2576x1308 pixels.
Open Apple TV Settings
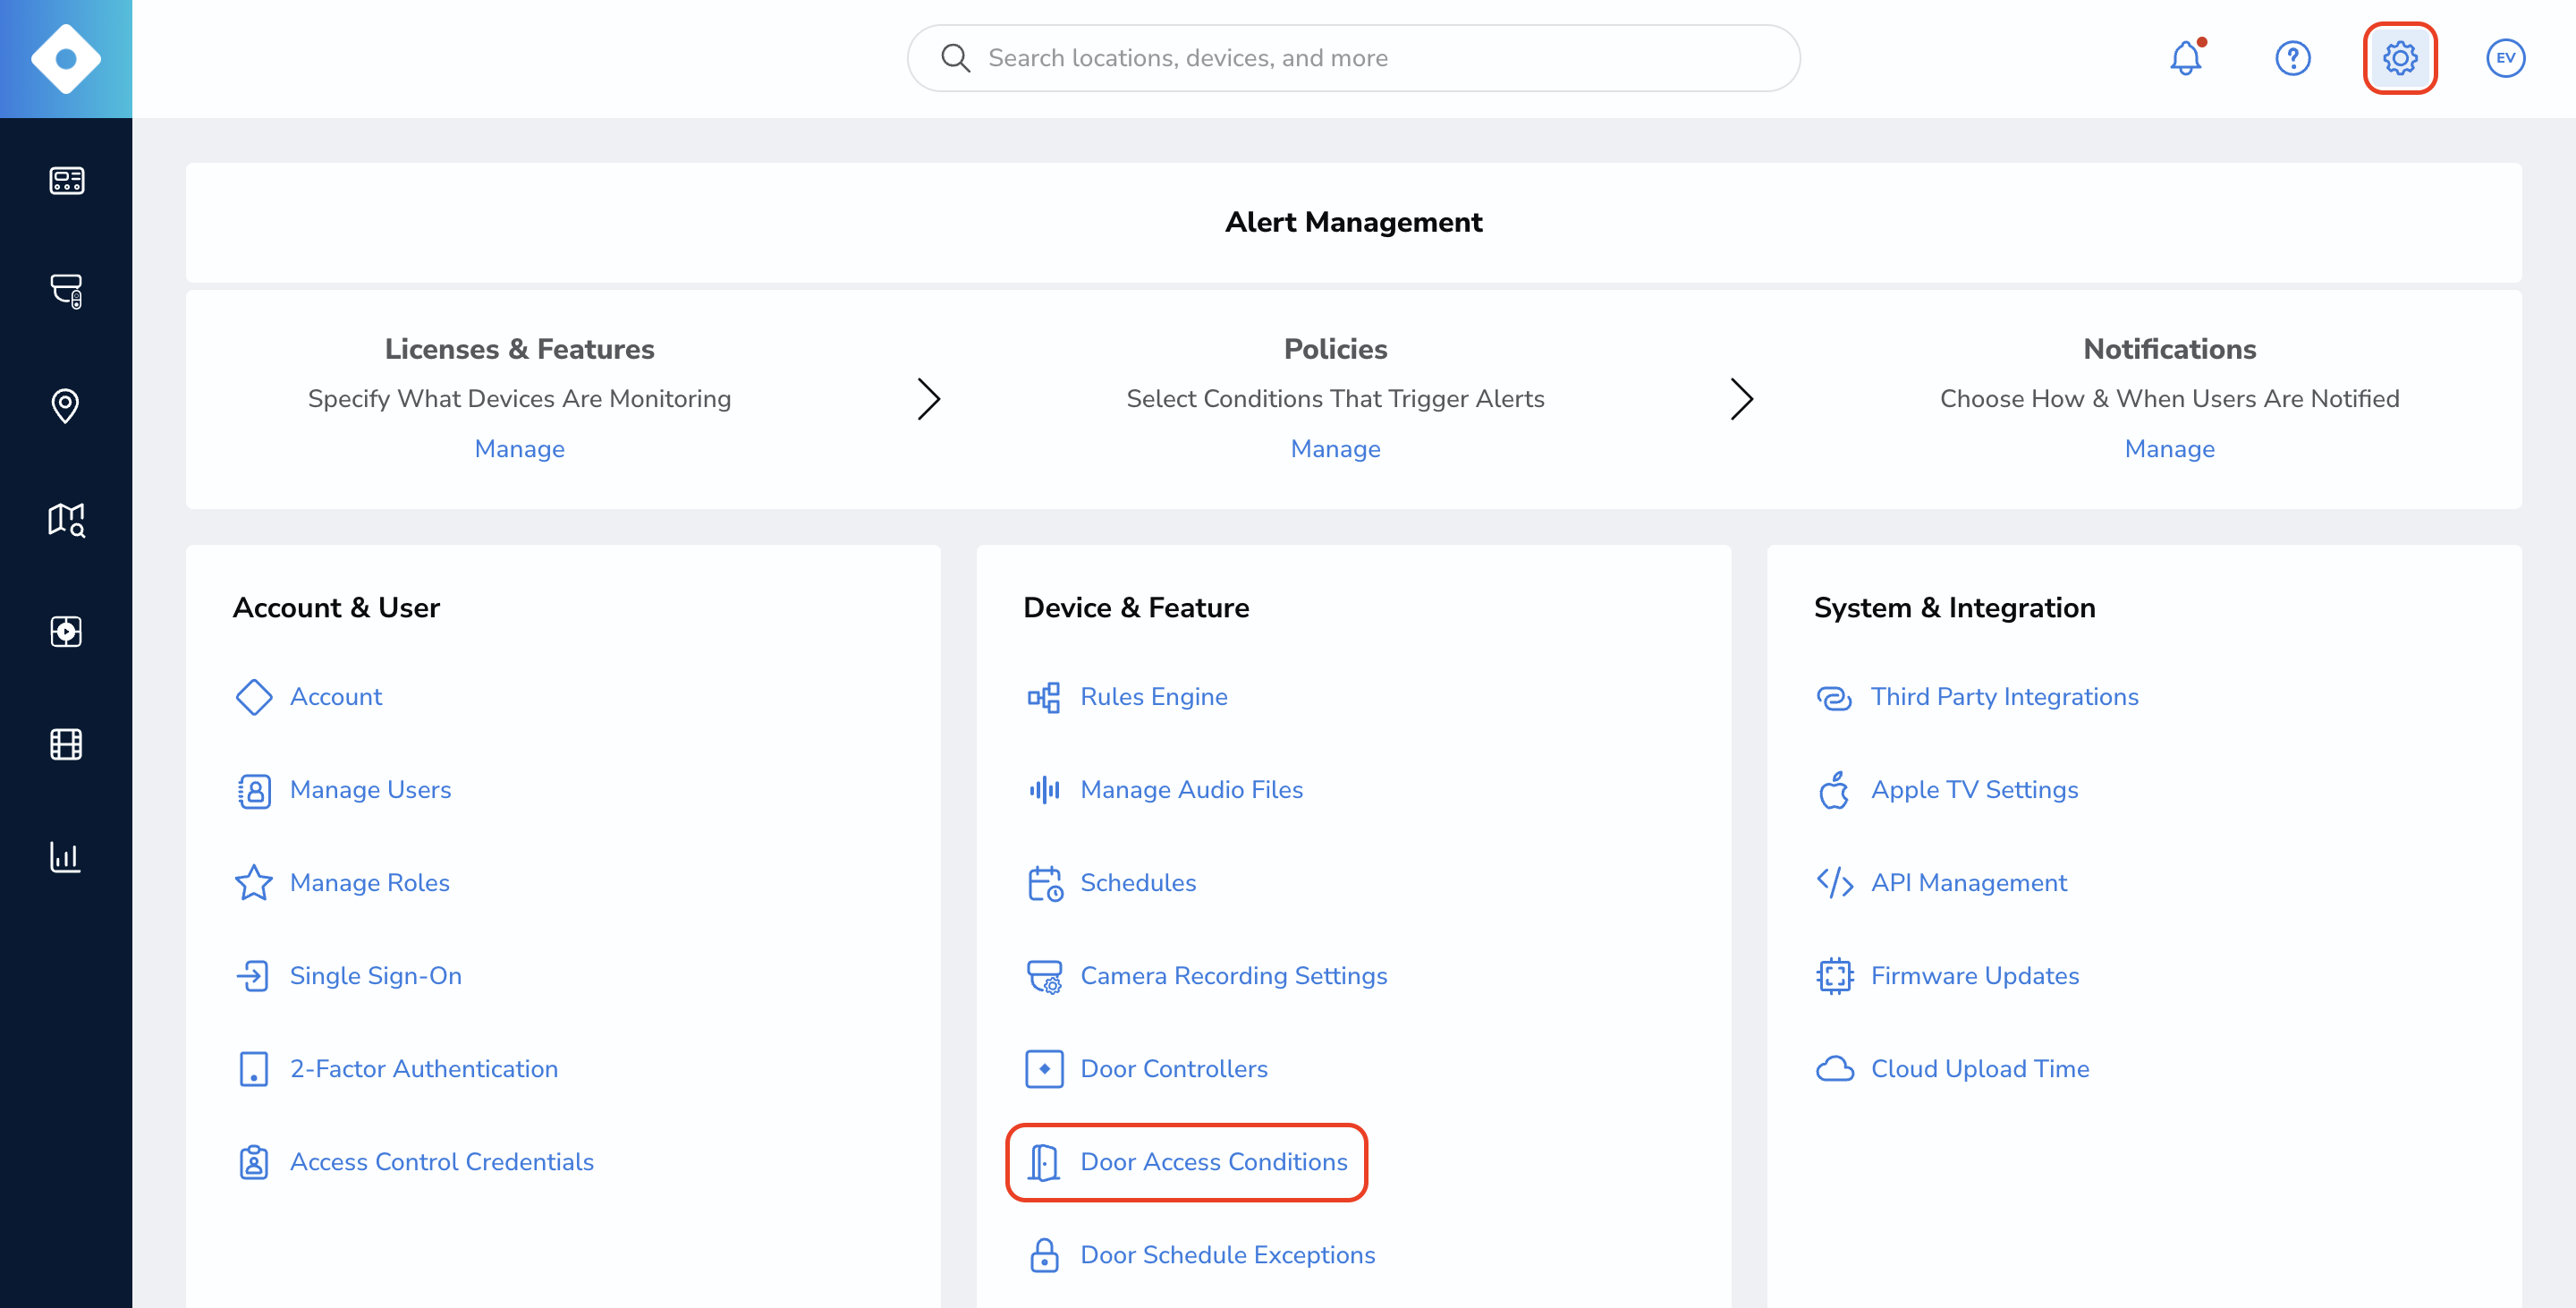pyautogui.click(x=1974, y=790)
